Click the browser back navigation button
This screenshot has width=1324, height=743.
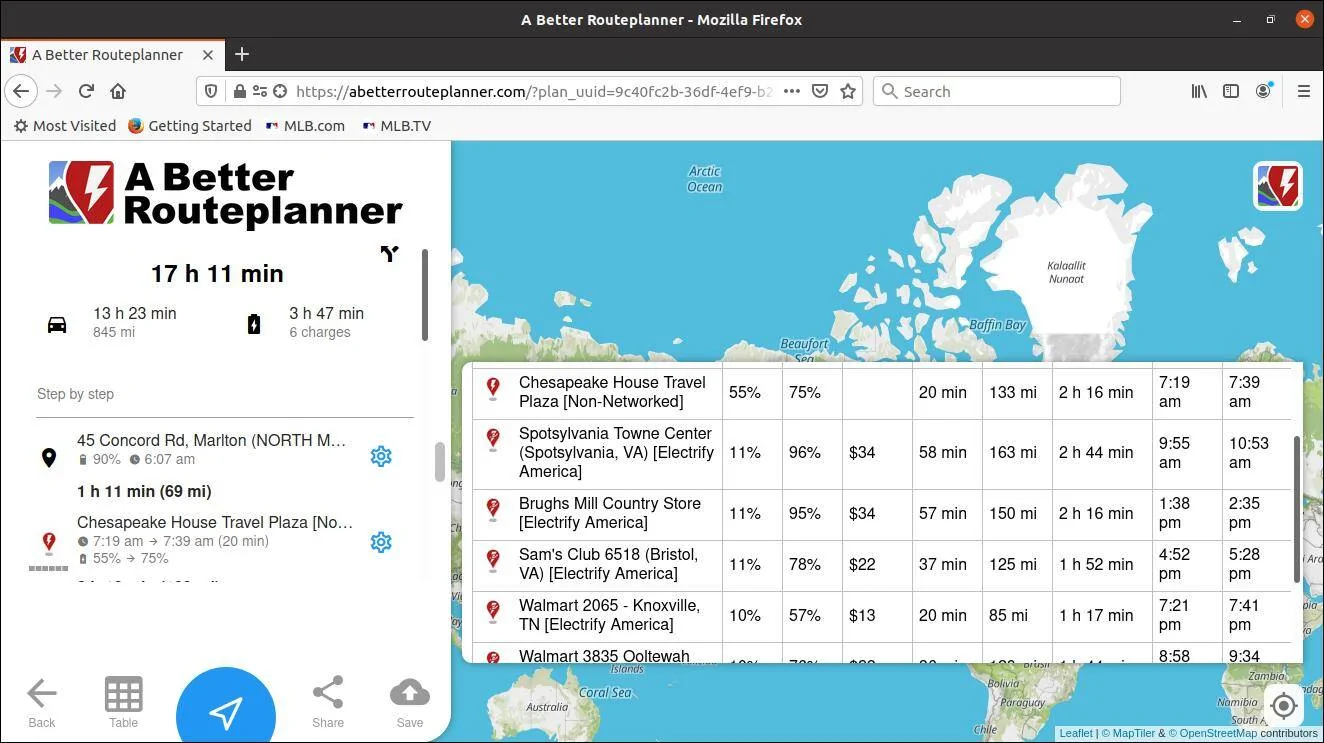[21, 91]
